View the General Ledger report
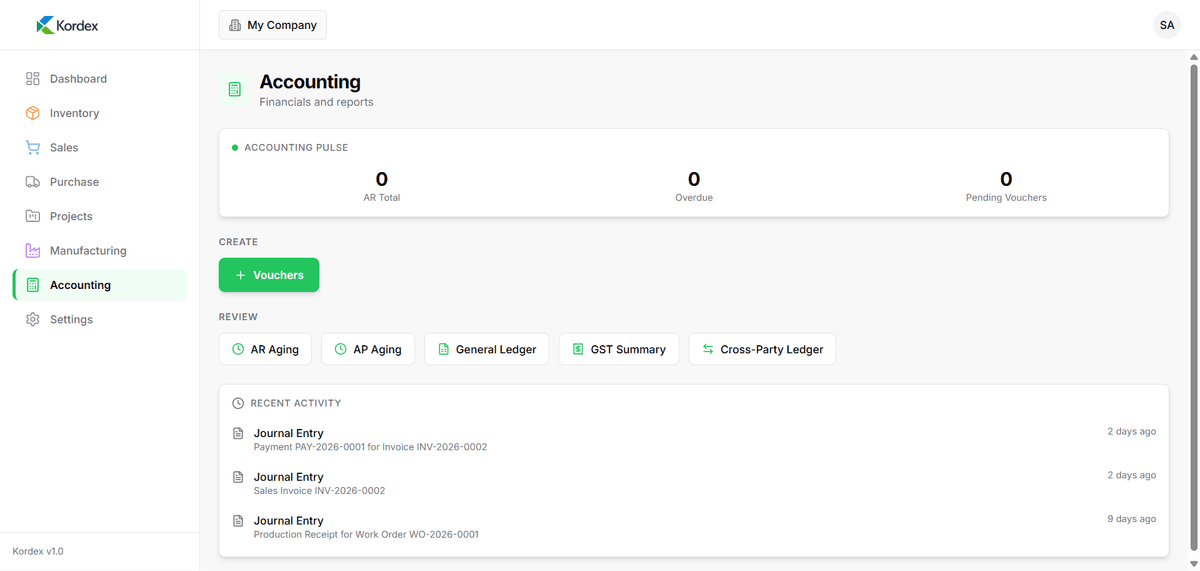 486,349
